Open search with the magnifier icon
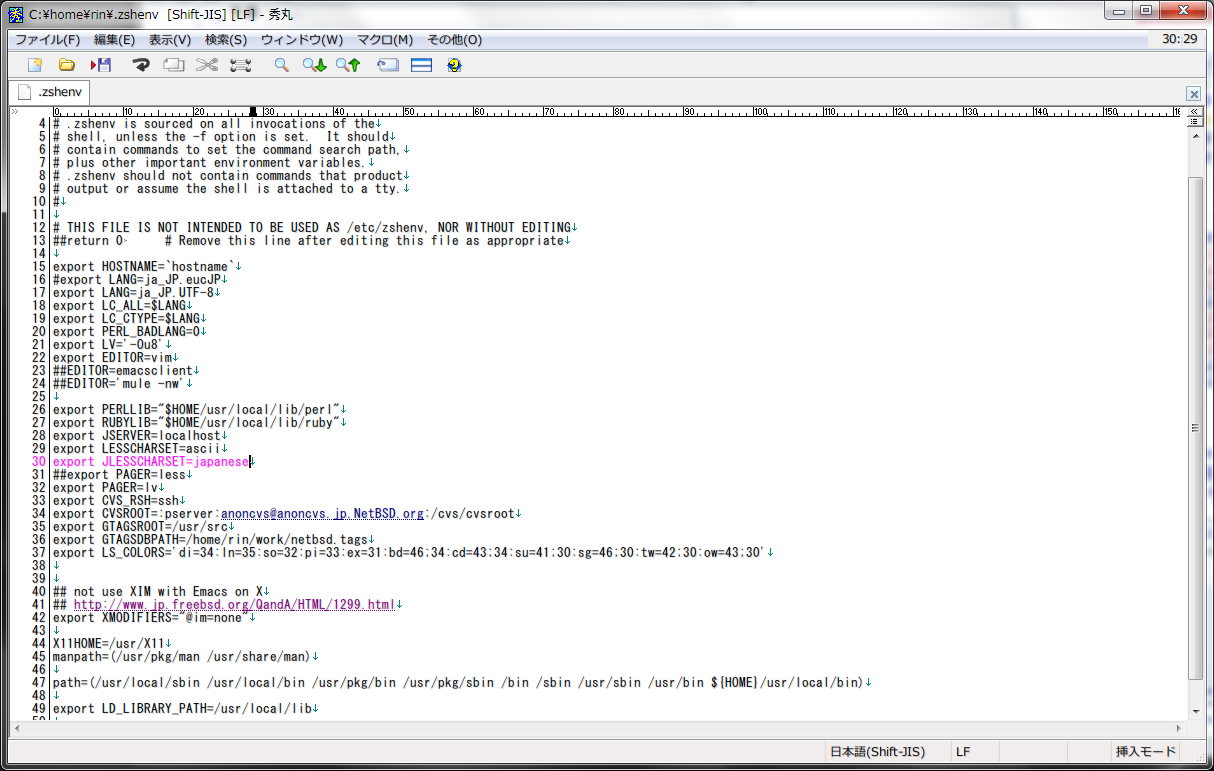Viewport: 1214px width, 771px height. (282, 65)
